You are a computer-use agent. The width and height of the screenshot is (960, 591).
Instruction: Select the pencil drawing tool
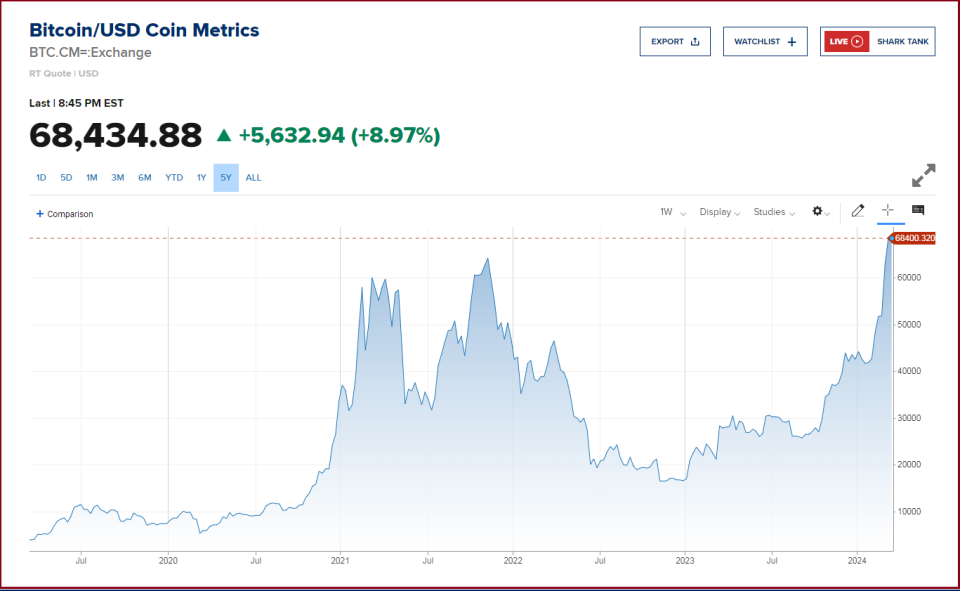click(x=858, y=211)
